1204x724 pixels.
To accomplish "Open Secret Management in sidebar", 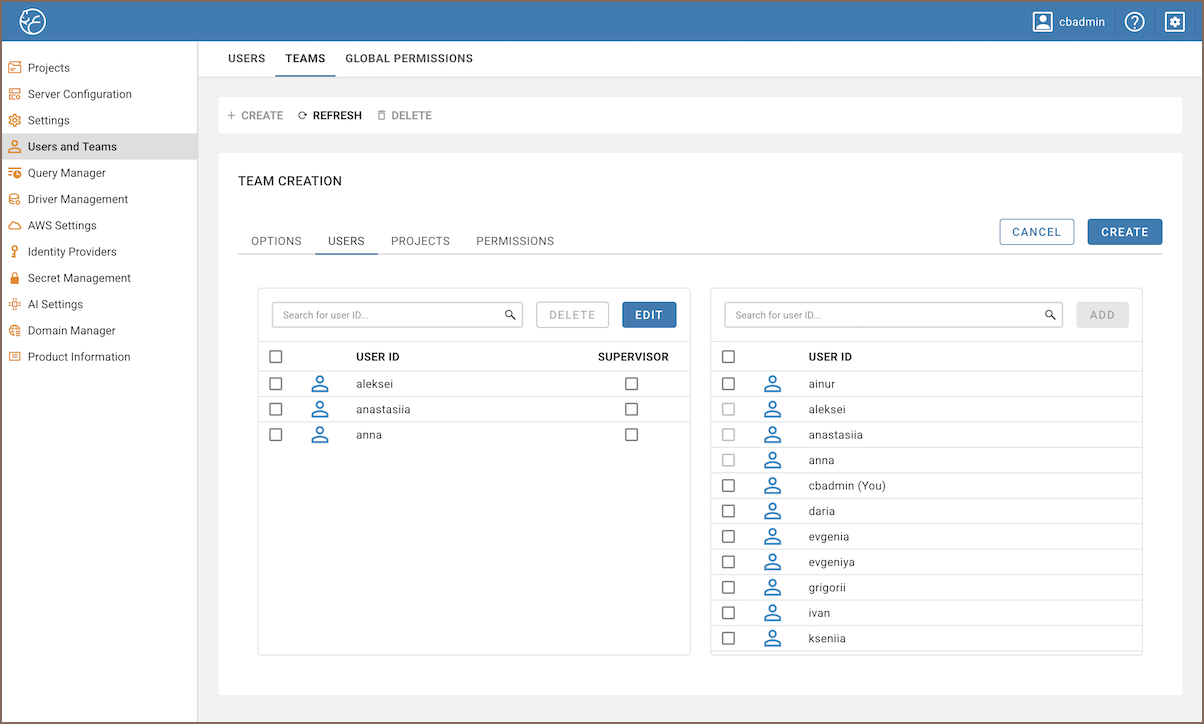I will click(79, 278).
